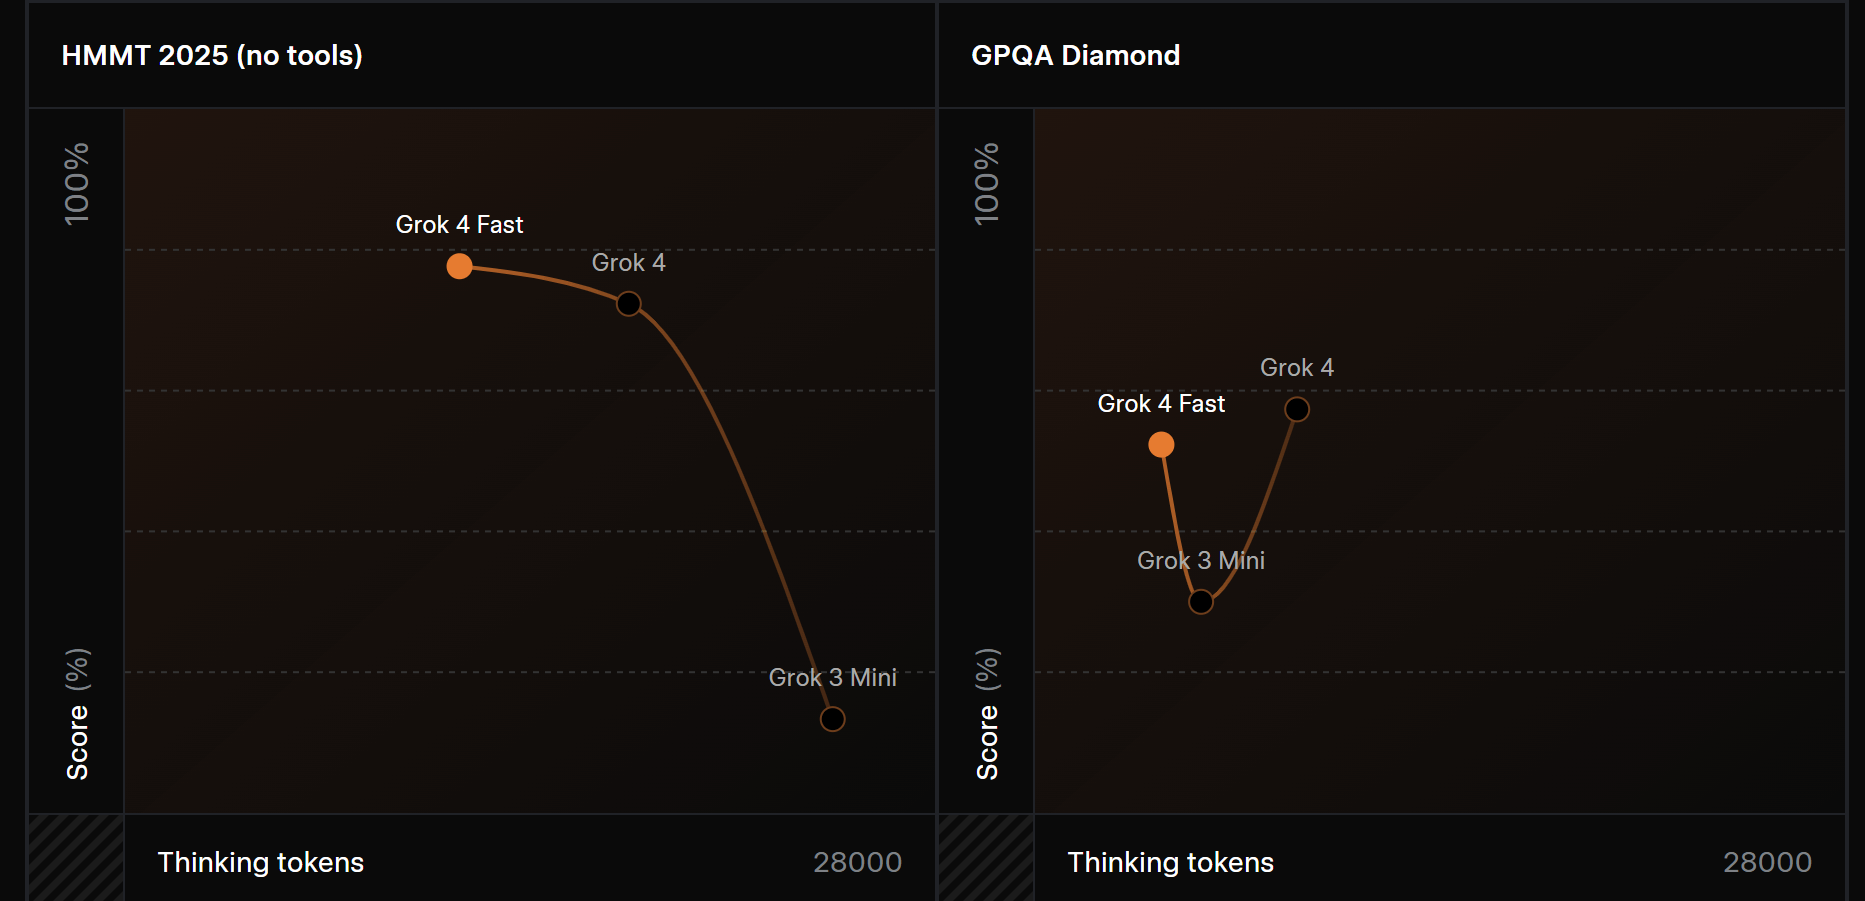The image size is (1865, 901).
Task: Click the hatched corner box under HMMT score axis
Action: 76,857
